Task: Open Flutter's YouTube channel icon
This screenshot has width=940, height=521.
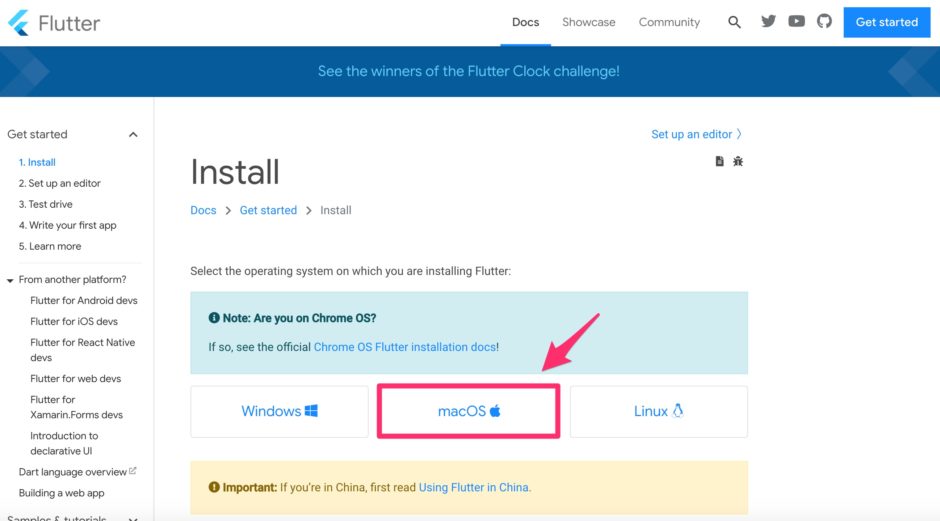Action: [x=796, y=21]
